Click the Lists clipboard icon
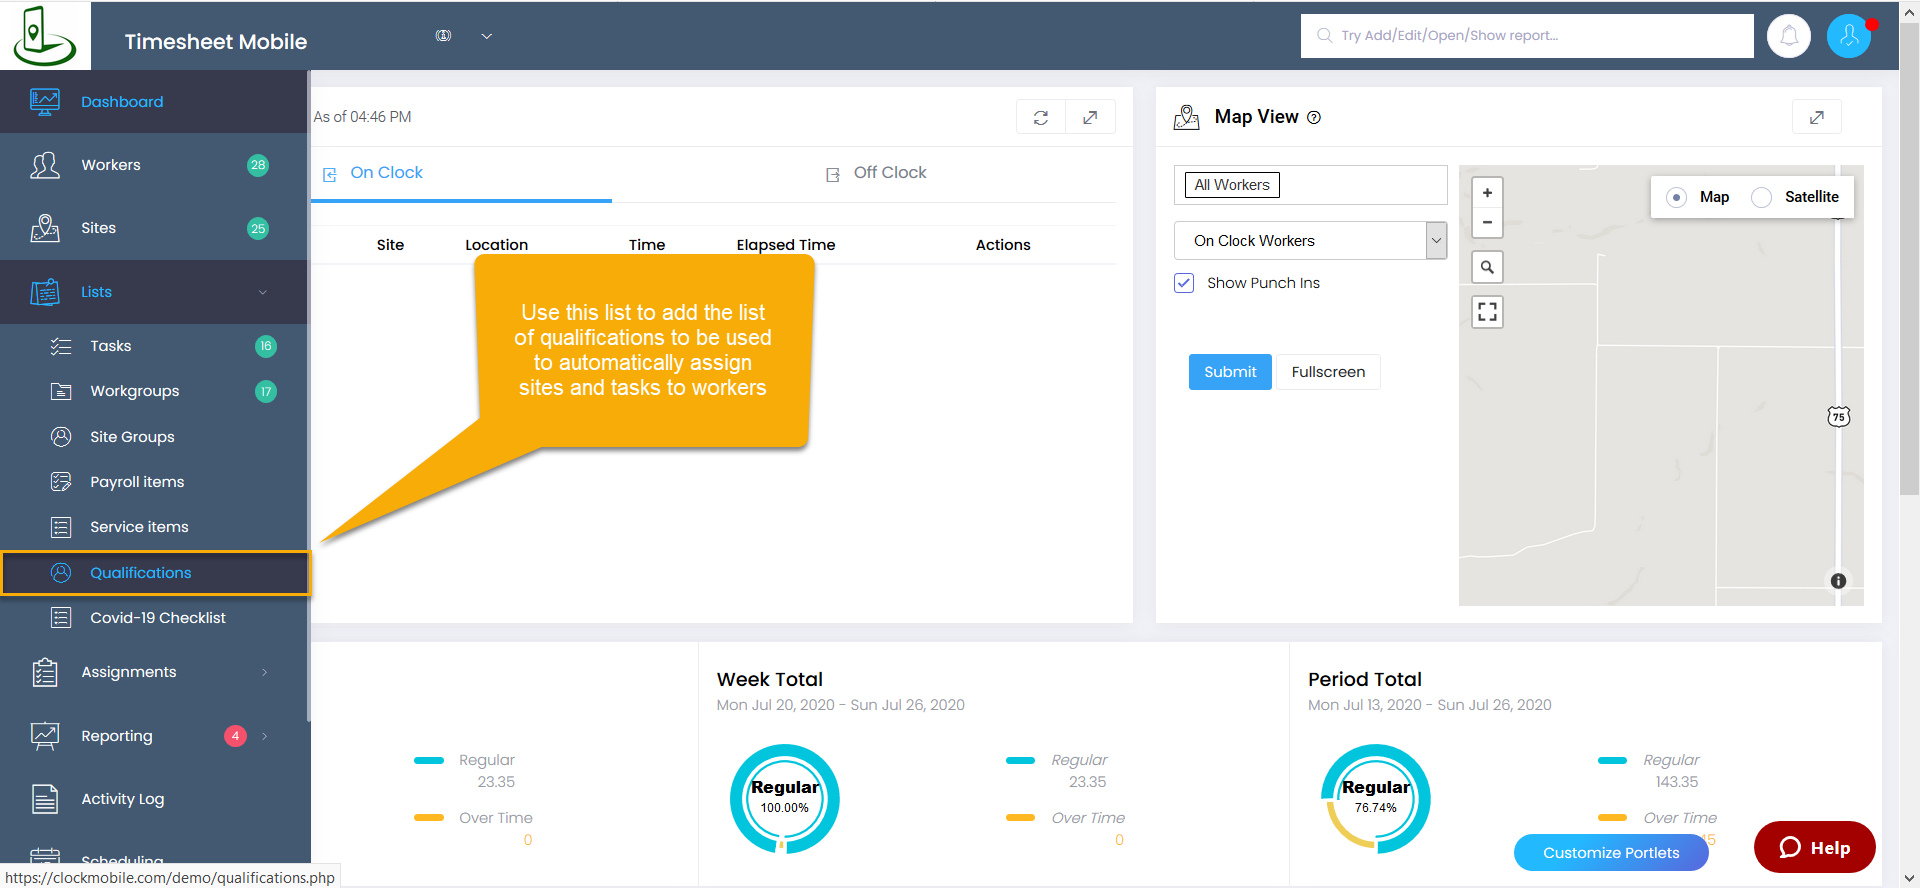This screenshot has height=888, width=1920. click(44, 292)
